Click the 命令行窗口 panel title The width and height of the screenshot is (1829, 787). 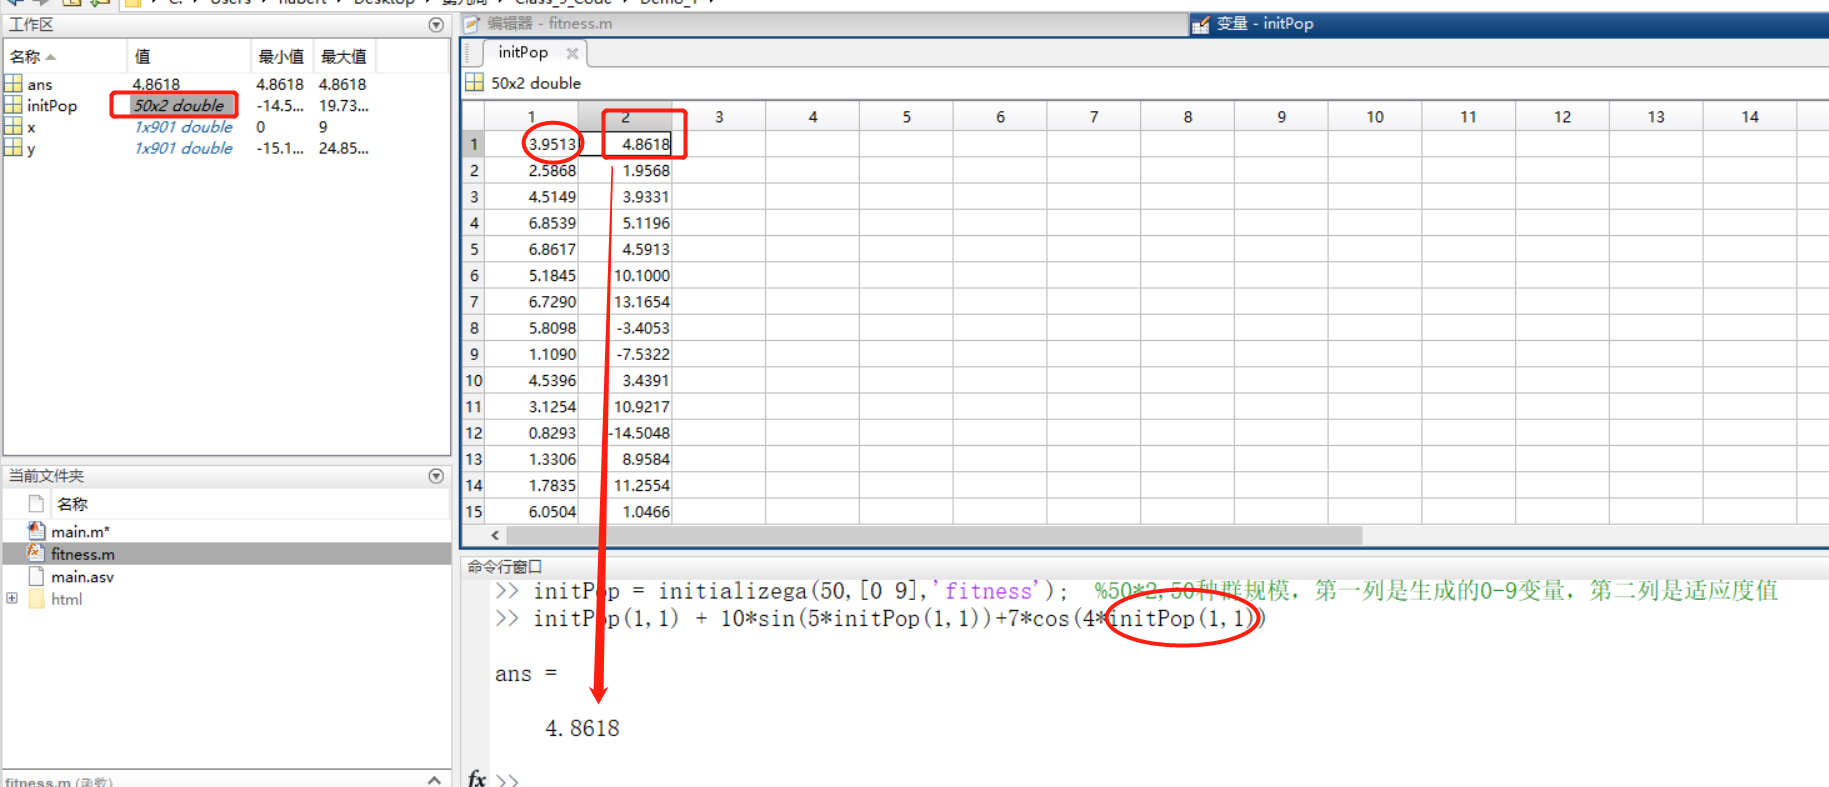[x=505, y=567]
